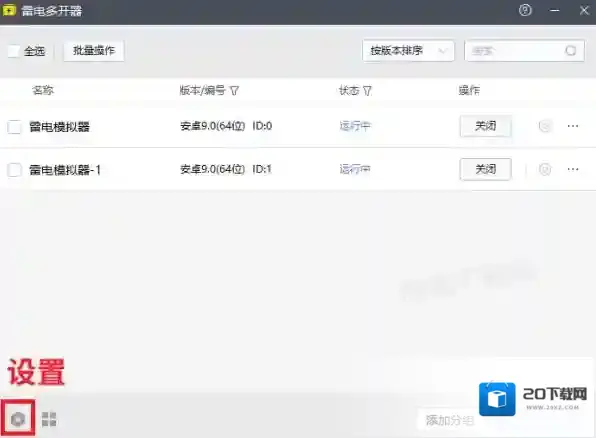Minimize the 雷电多开器 window

coord(555,10)
